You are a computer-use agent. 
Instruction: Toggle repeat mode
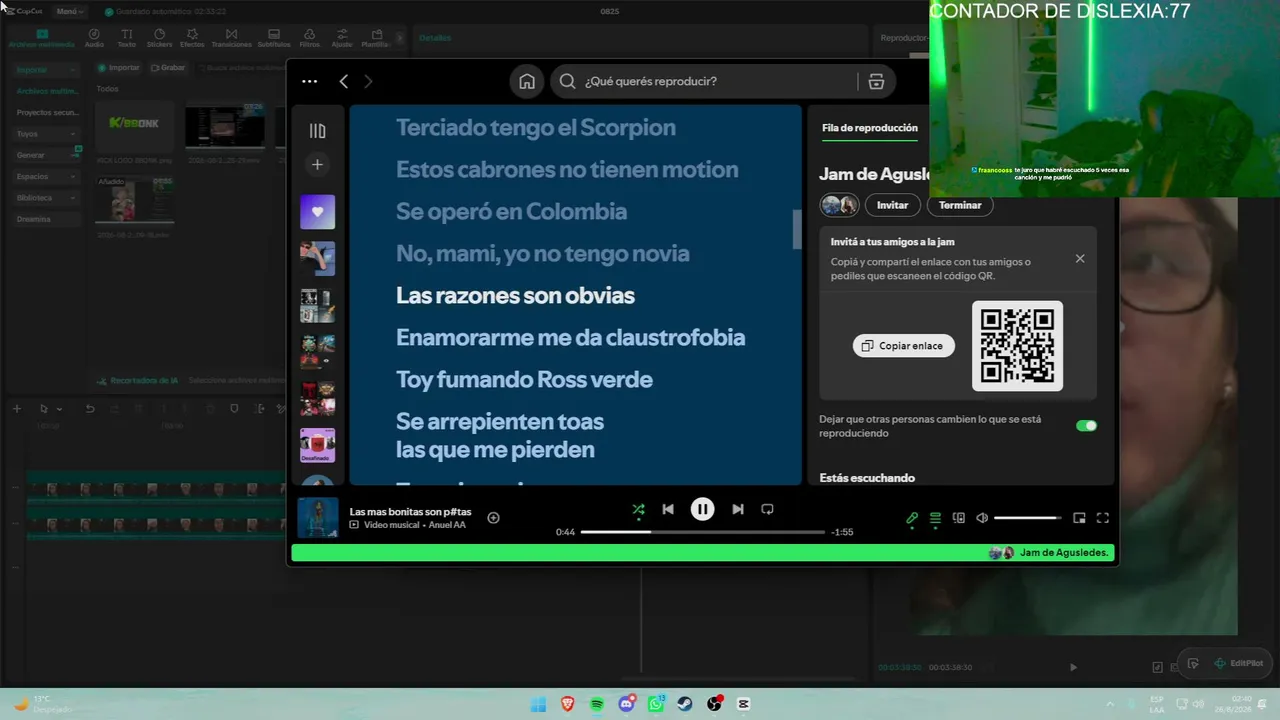point(767,509)
